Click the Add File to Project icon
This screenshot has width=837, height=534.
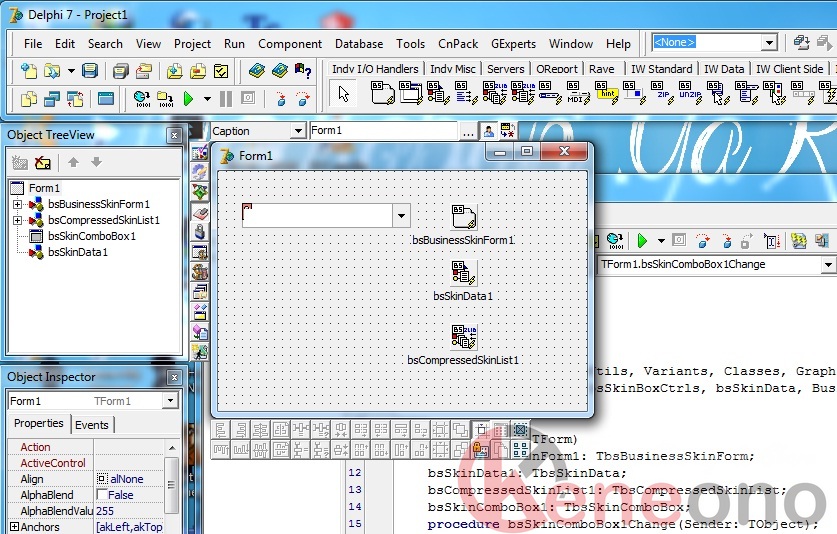point(175,70)
